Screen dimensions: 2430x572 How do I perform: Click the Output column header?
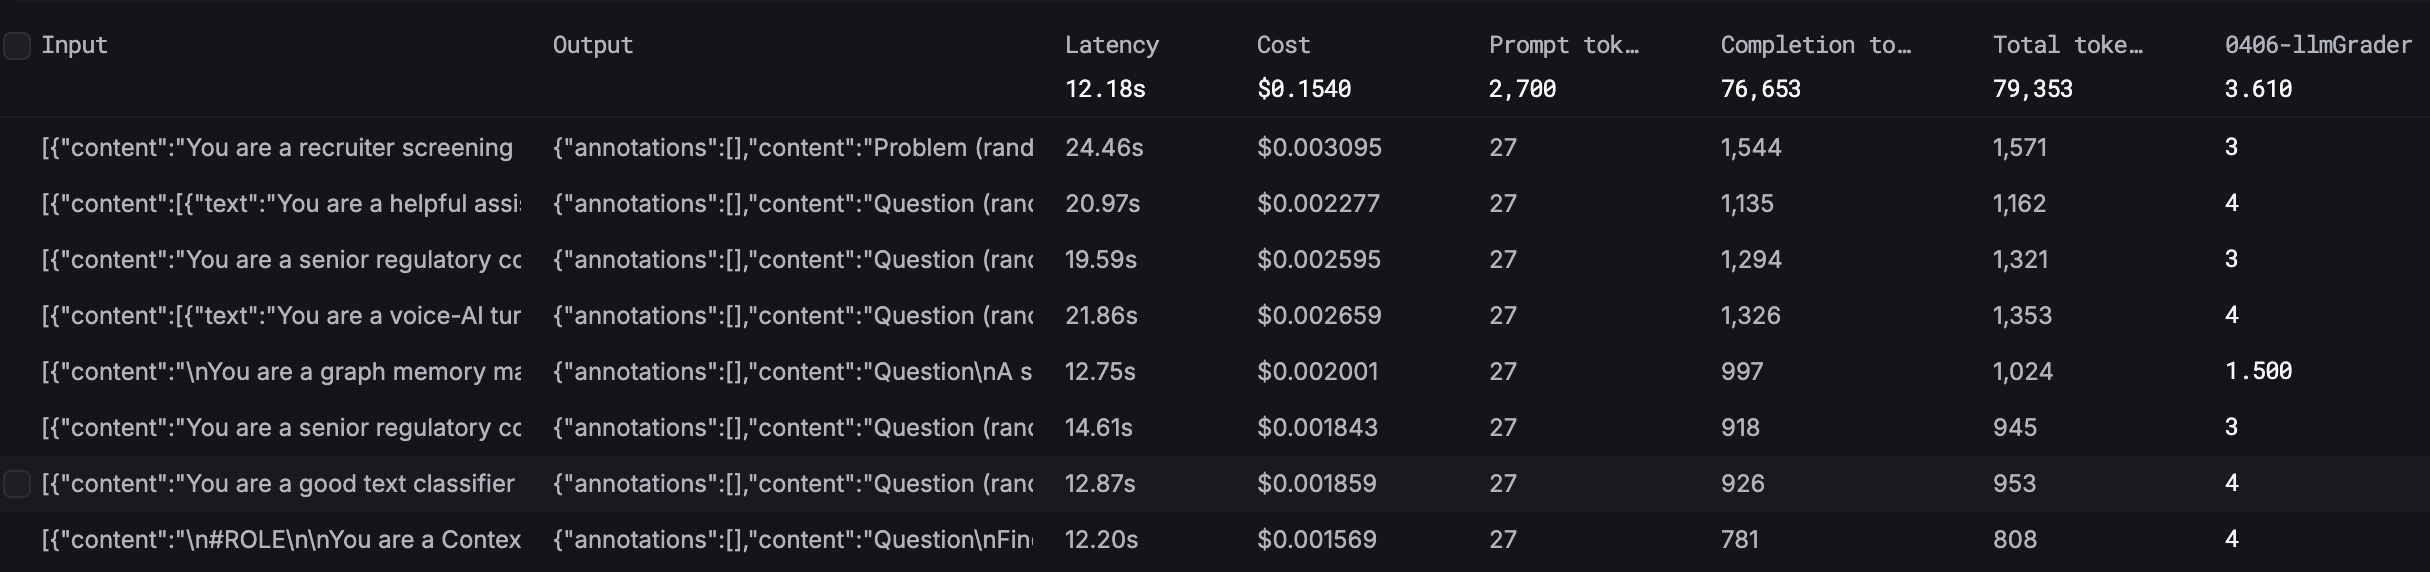[x=593, y=45]
